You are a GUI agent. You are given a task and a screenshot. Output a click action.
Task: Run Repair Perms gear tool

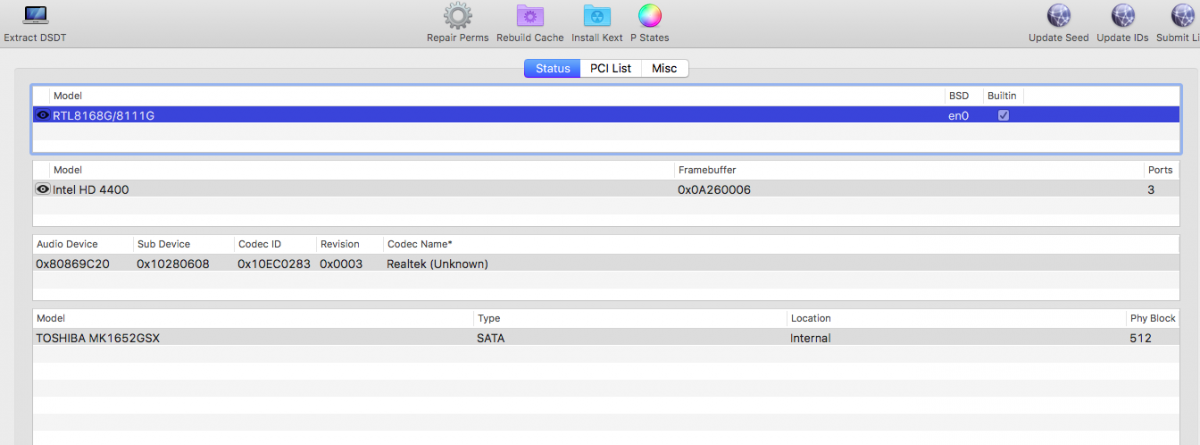tap(457, 16)
